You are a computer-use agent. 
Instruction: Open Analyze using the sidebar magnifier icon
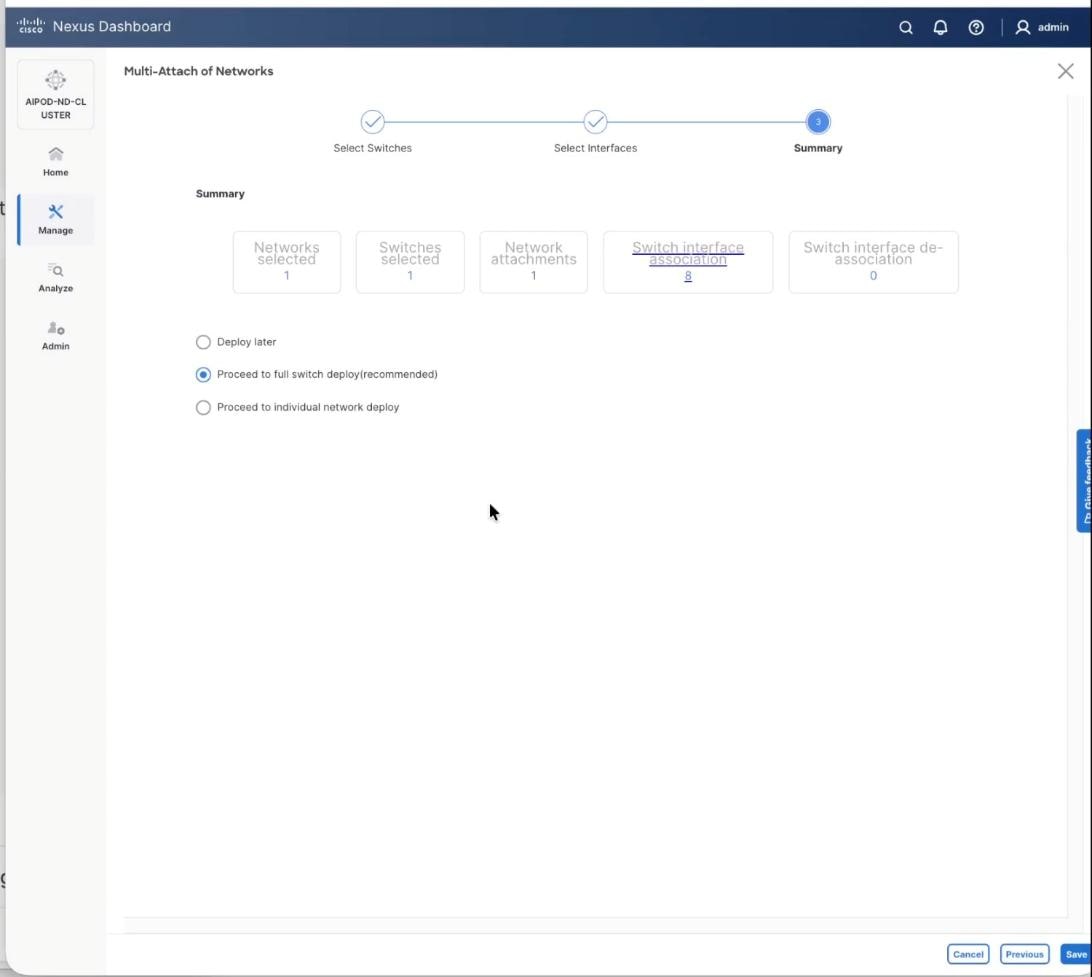[55, 275]
